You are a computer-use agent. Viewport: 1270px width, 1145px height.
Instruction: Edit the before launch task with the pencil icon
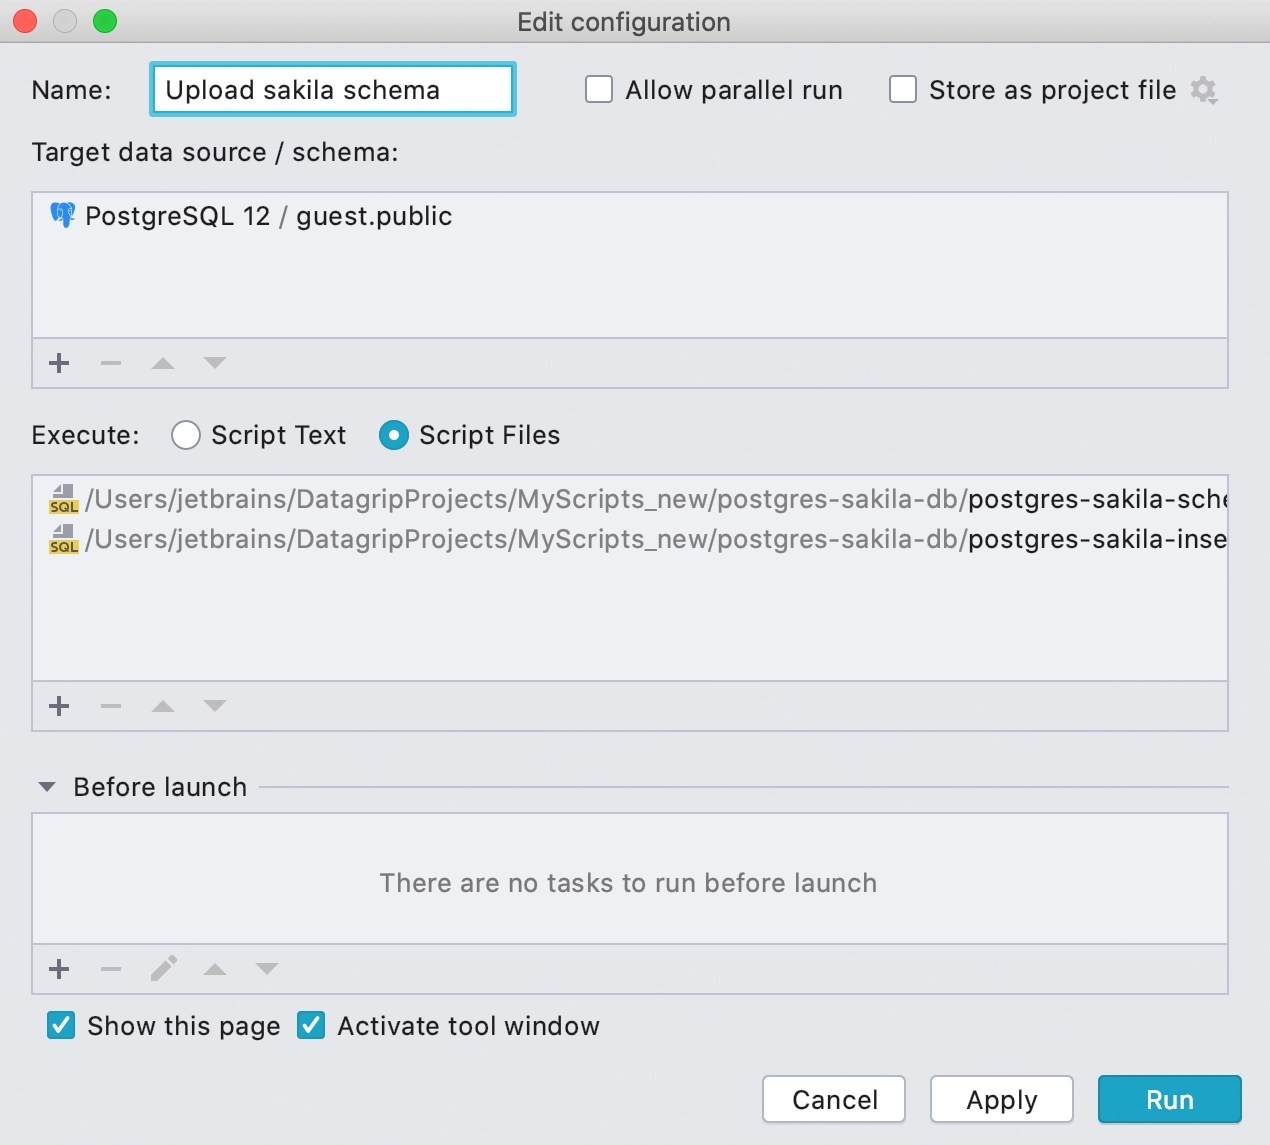coord(163,969)
